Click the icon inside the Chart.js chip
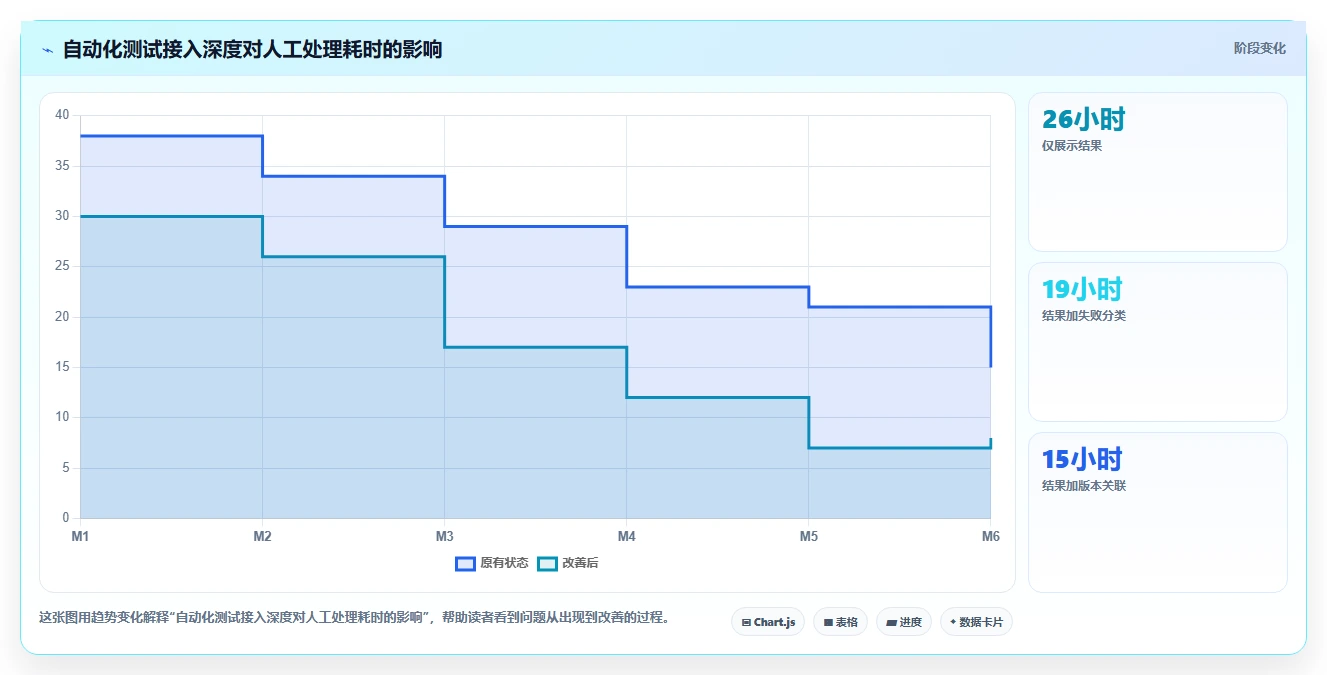 tap(746, 622)
